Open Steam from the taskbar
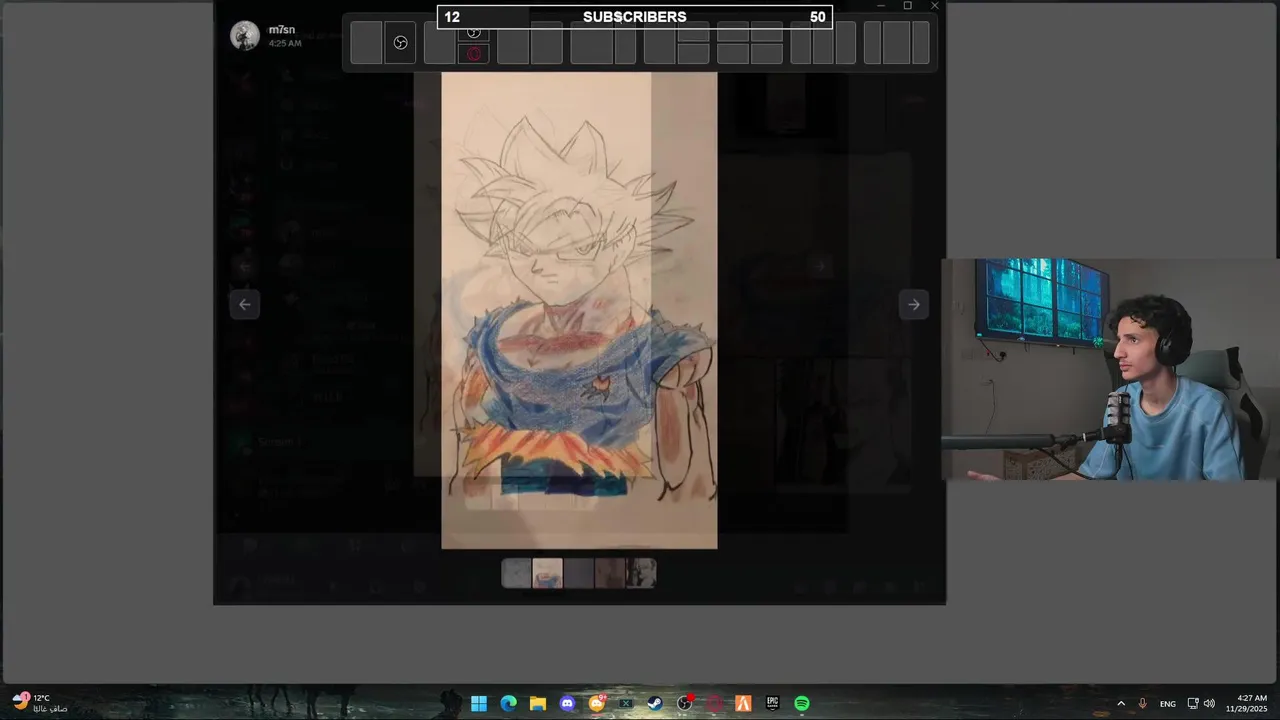 point(655,703)
